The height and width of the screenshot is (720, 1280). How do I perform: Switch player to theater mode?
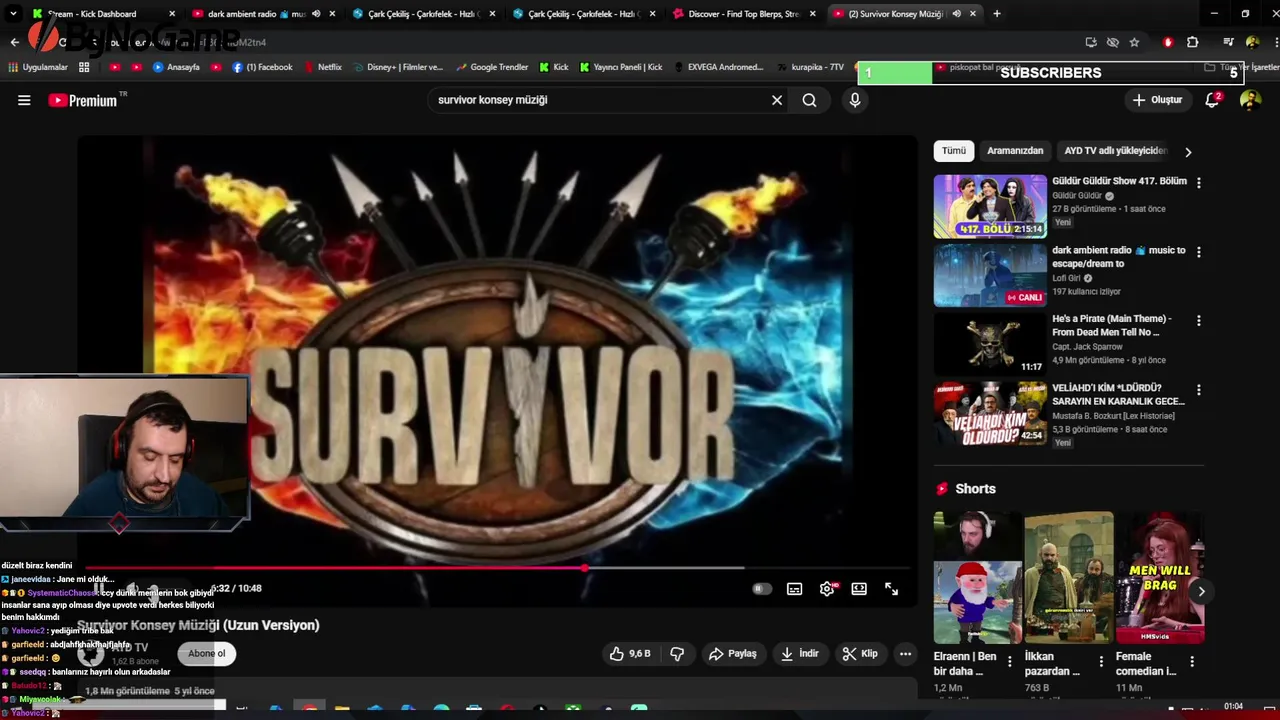point(859,589)
